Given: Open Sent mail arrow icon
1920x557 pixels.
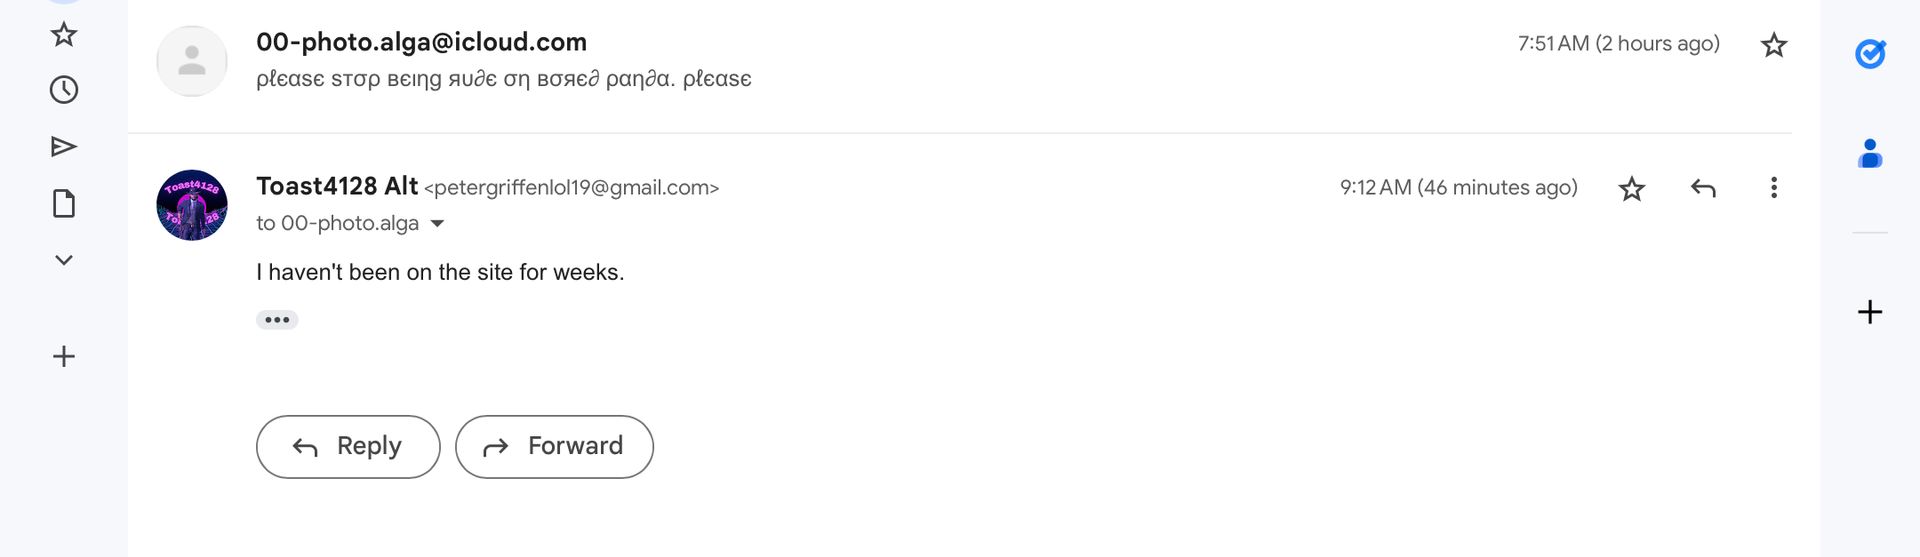Looking at the screenshot, I should tap(64, 147).
